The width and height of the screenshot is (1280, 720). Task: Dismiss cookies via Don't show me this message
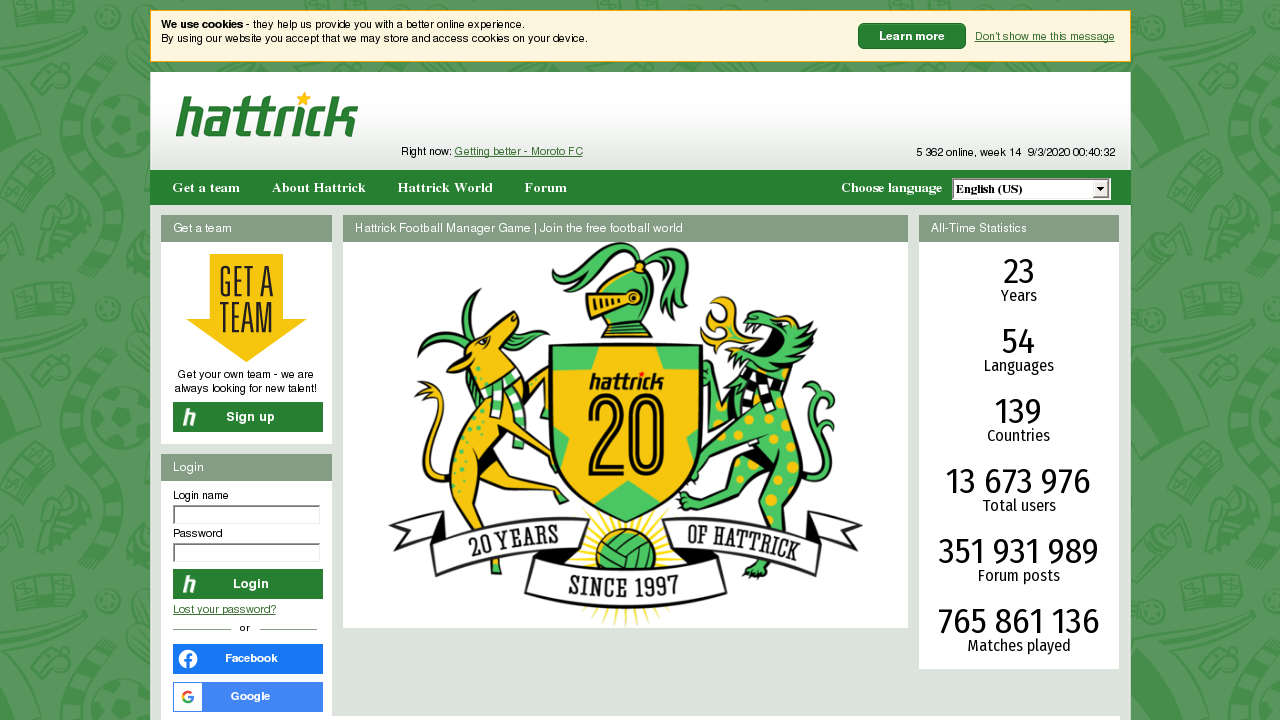tap(1045, 37)
